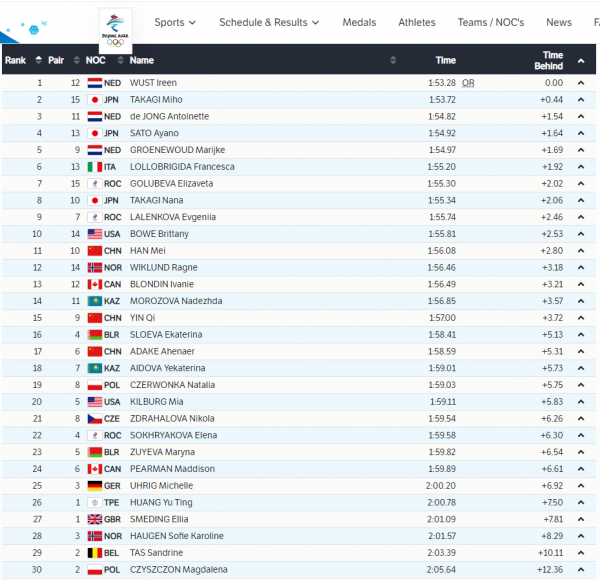Expand details for TAKAGI Miho row
600x581 pixels.
pos(581,100)
